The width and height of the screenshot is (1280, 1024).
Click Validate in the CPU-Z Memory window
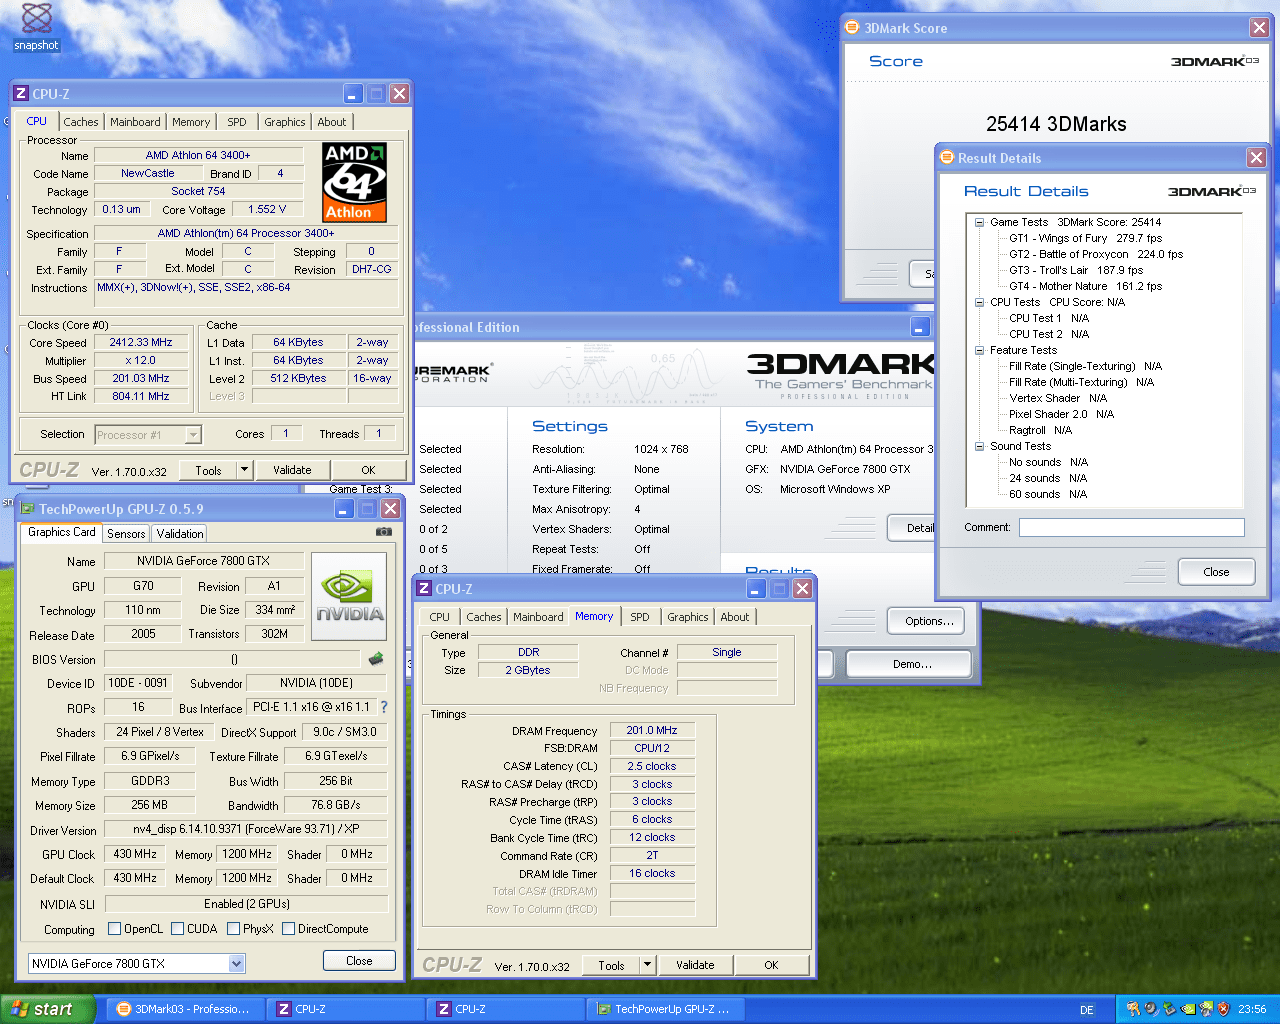pos(695,965)
